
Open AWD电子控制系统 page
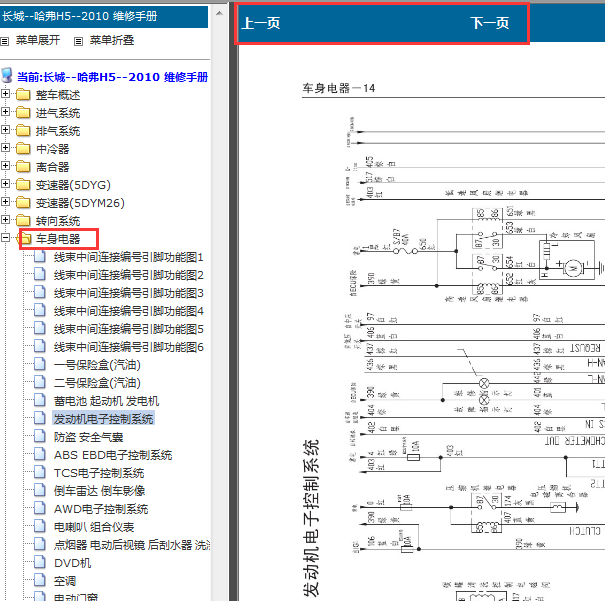coord(101,509)
